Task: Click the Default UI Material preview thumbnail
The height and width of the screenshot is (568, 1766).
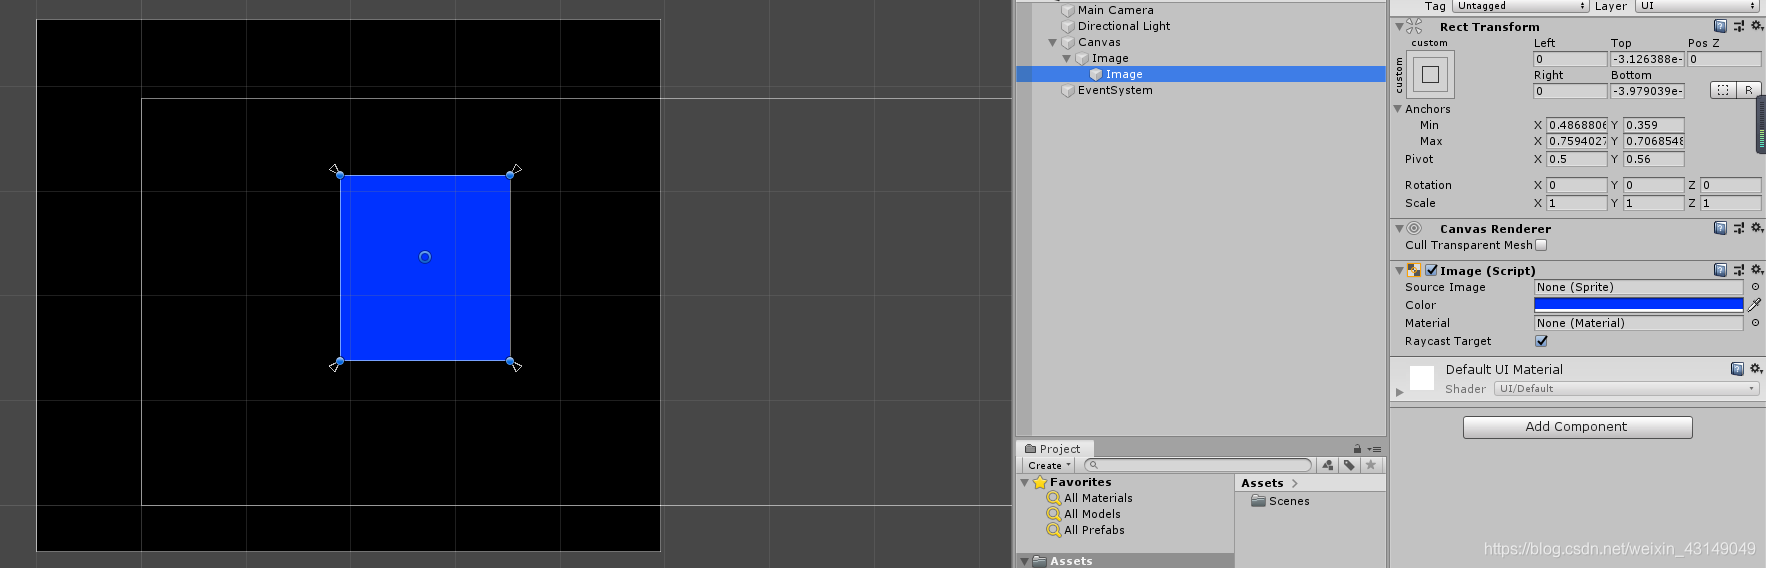Action: click(x=1421, y=378)
